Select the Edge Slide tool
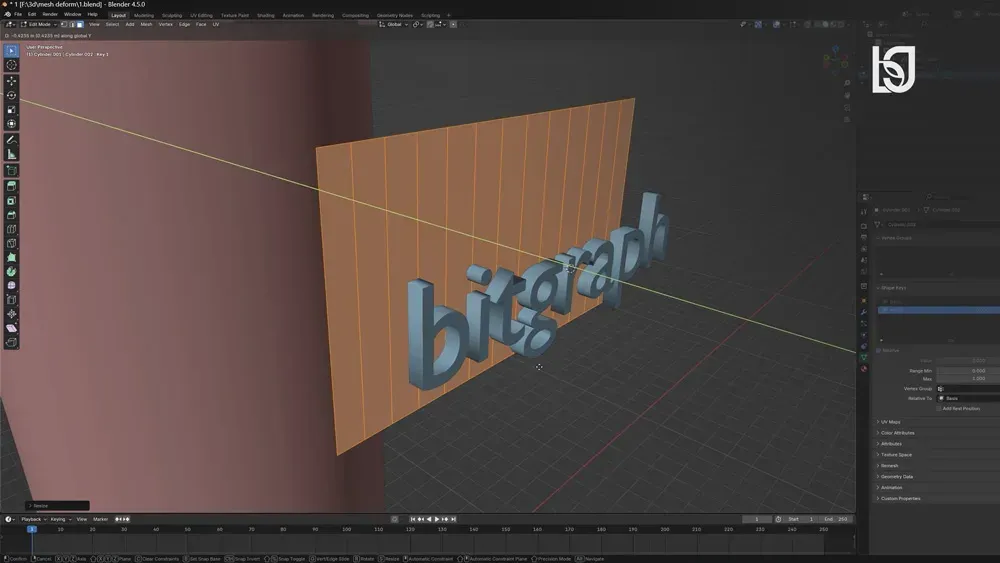The image size is (1000, 563). (x=11, y=299)
